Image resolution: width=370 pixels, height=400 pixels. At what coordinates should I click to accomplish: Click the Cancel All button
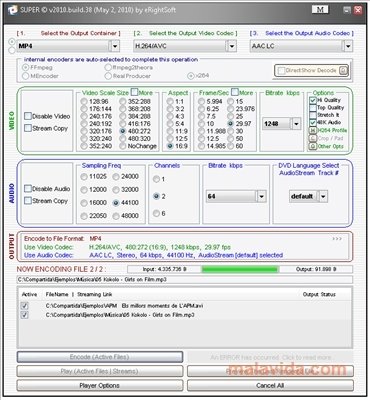pyautogui.click(x=270, y=385)
